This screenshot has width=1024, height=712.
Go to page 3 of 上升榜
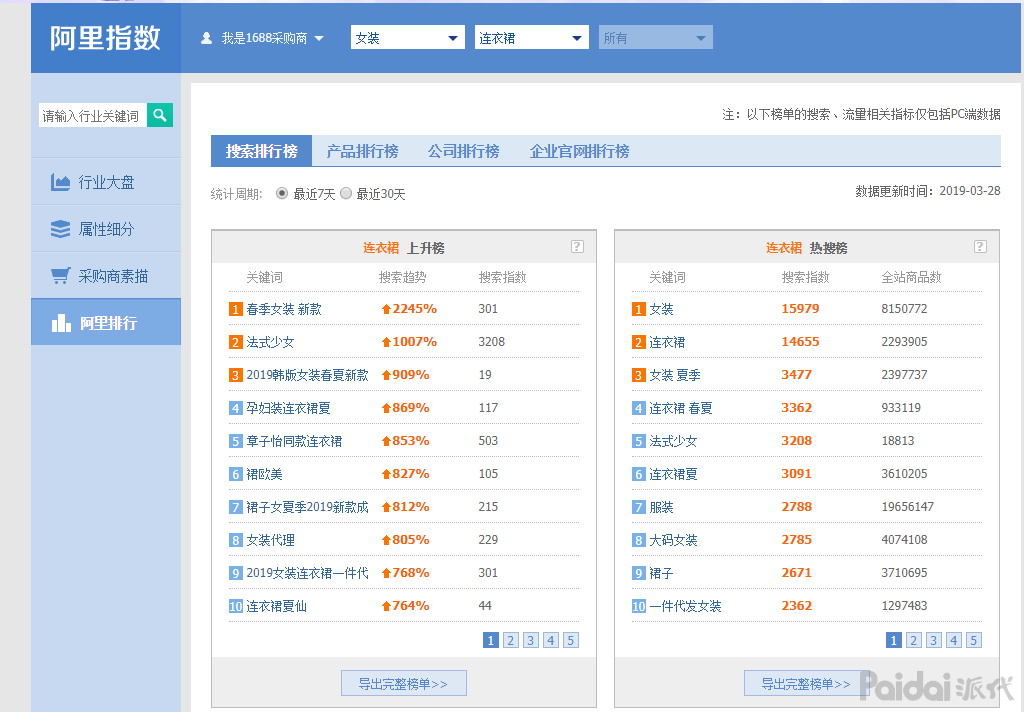coord(531,640)
